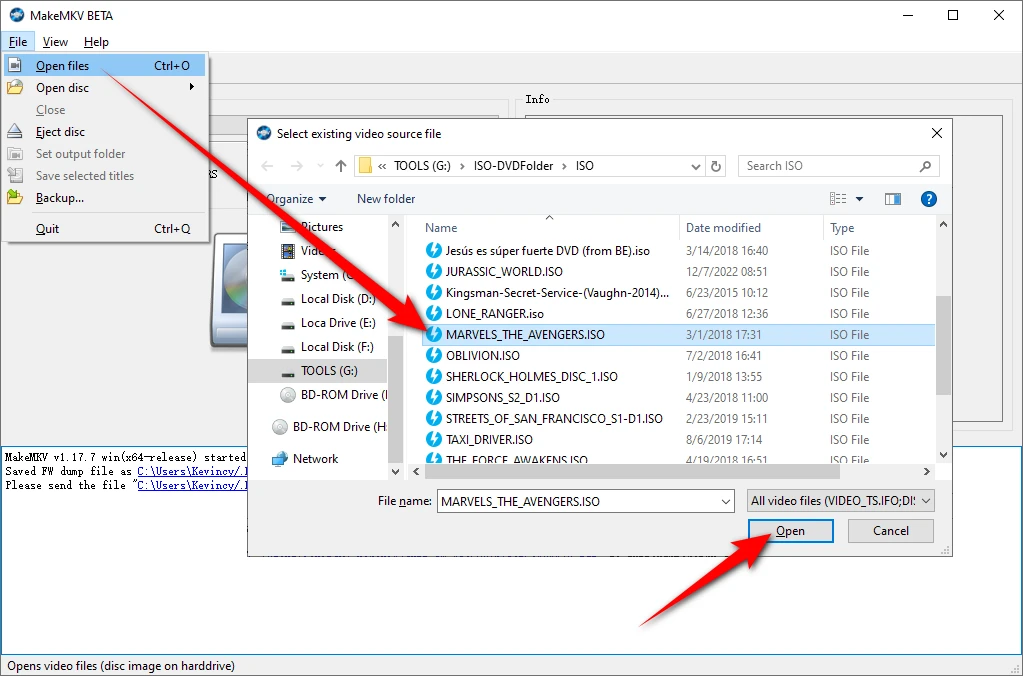Image resolution: width=1023 pixels, height=676 pixels.
Task: Expand the File name combo box
Action: [x=724, y=501]
